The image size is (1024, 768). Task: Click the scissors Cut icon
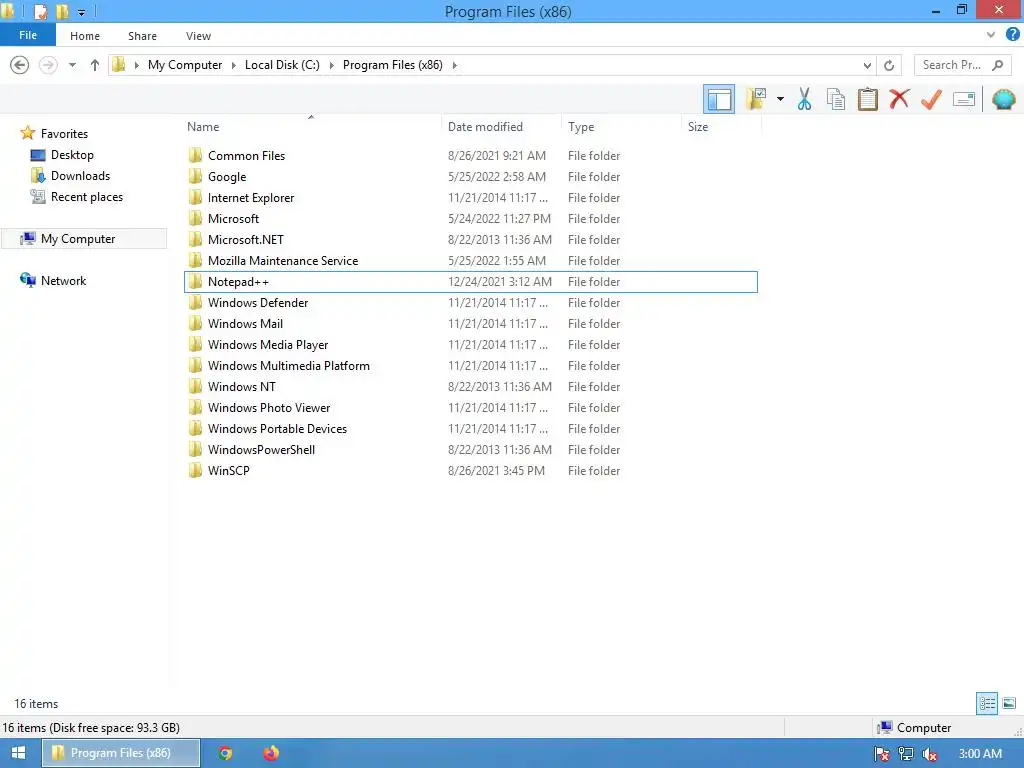click(x=804, y=99)
